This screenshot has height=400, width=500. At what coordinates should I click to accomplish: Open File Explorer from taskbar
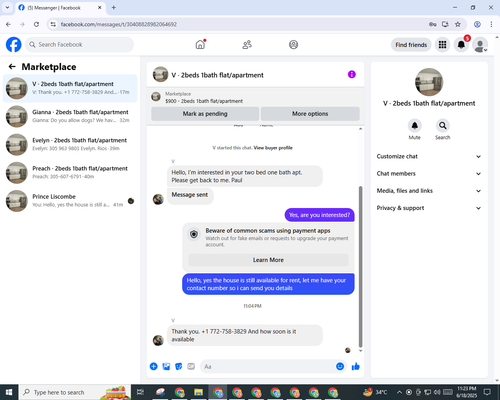[199, 392]
